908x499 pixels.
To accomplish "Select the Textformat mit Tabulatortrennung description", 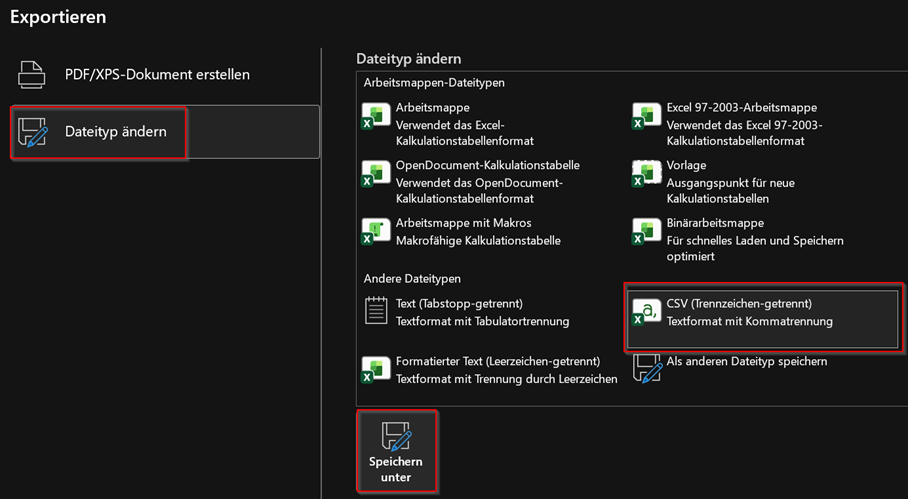I will [x=482, y=321].
